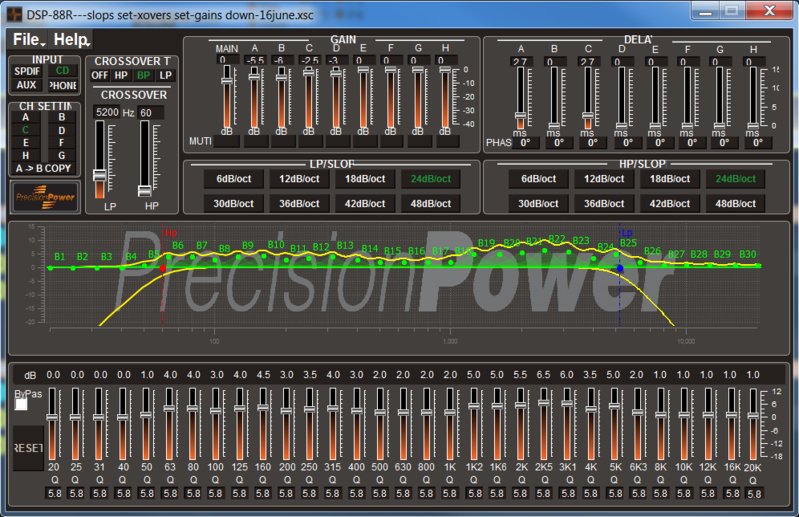Select 12dB/oct LP slope
Screen dimensions: 799x517
tap(299, 179)
